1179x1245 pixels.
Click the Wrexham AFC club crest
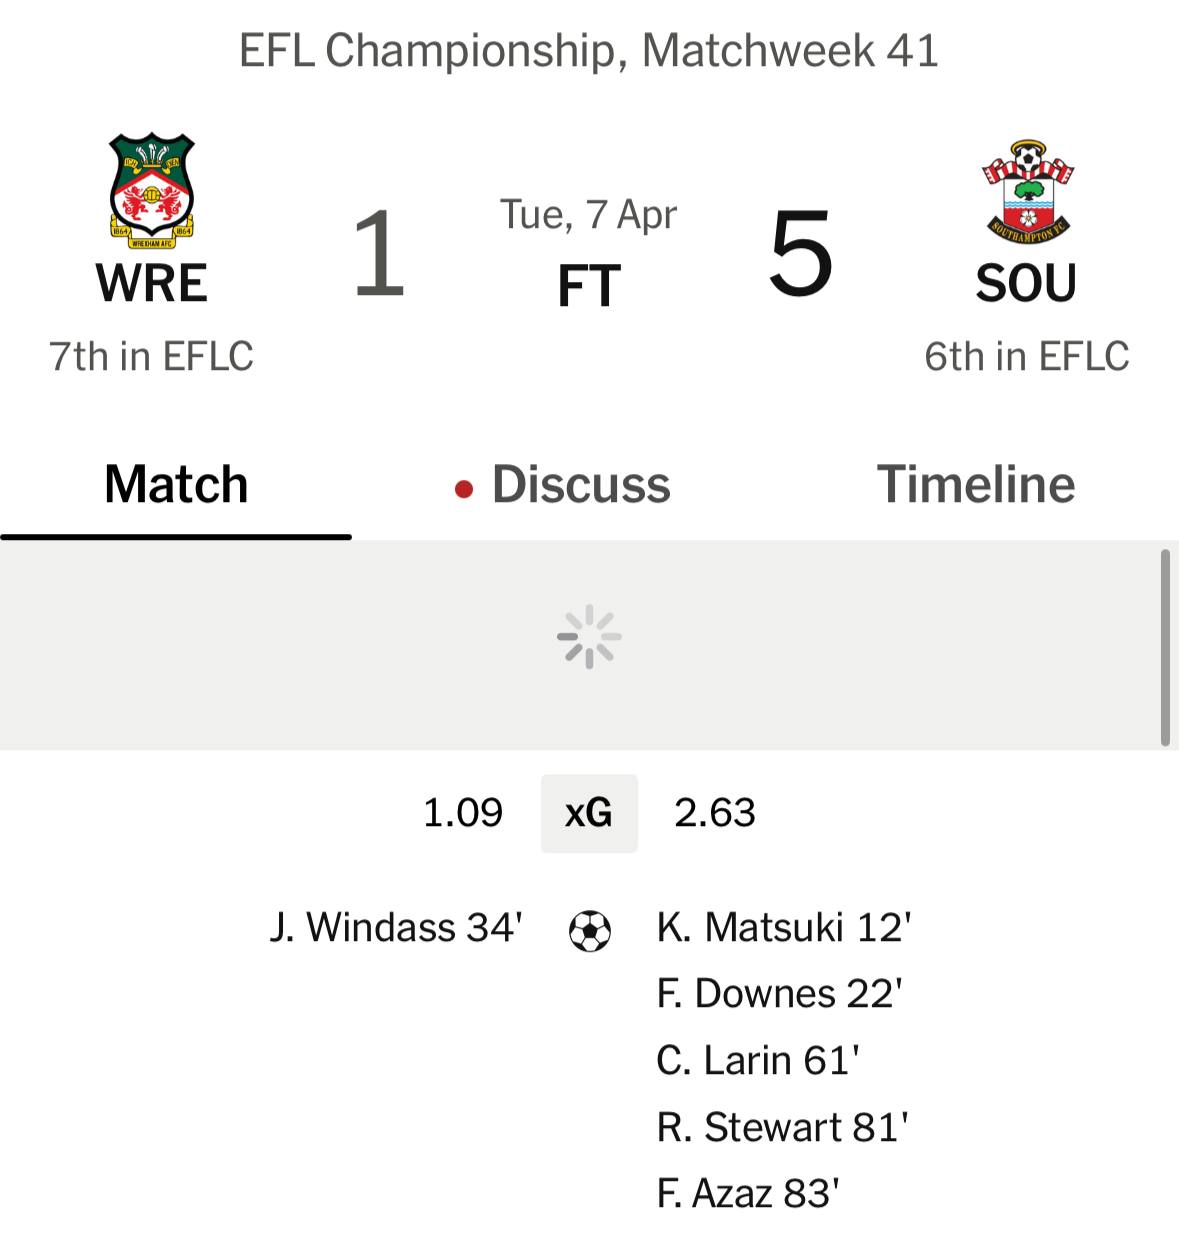(152, 189)
